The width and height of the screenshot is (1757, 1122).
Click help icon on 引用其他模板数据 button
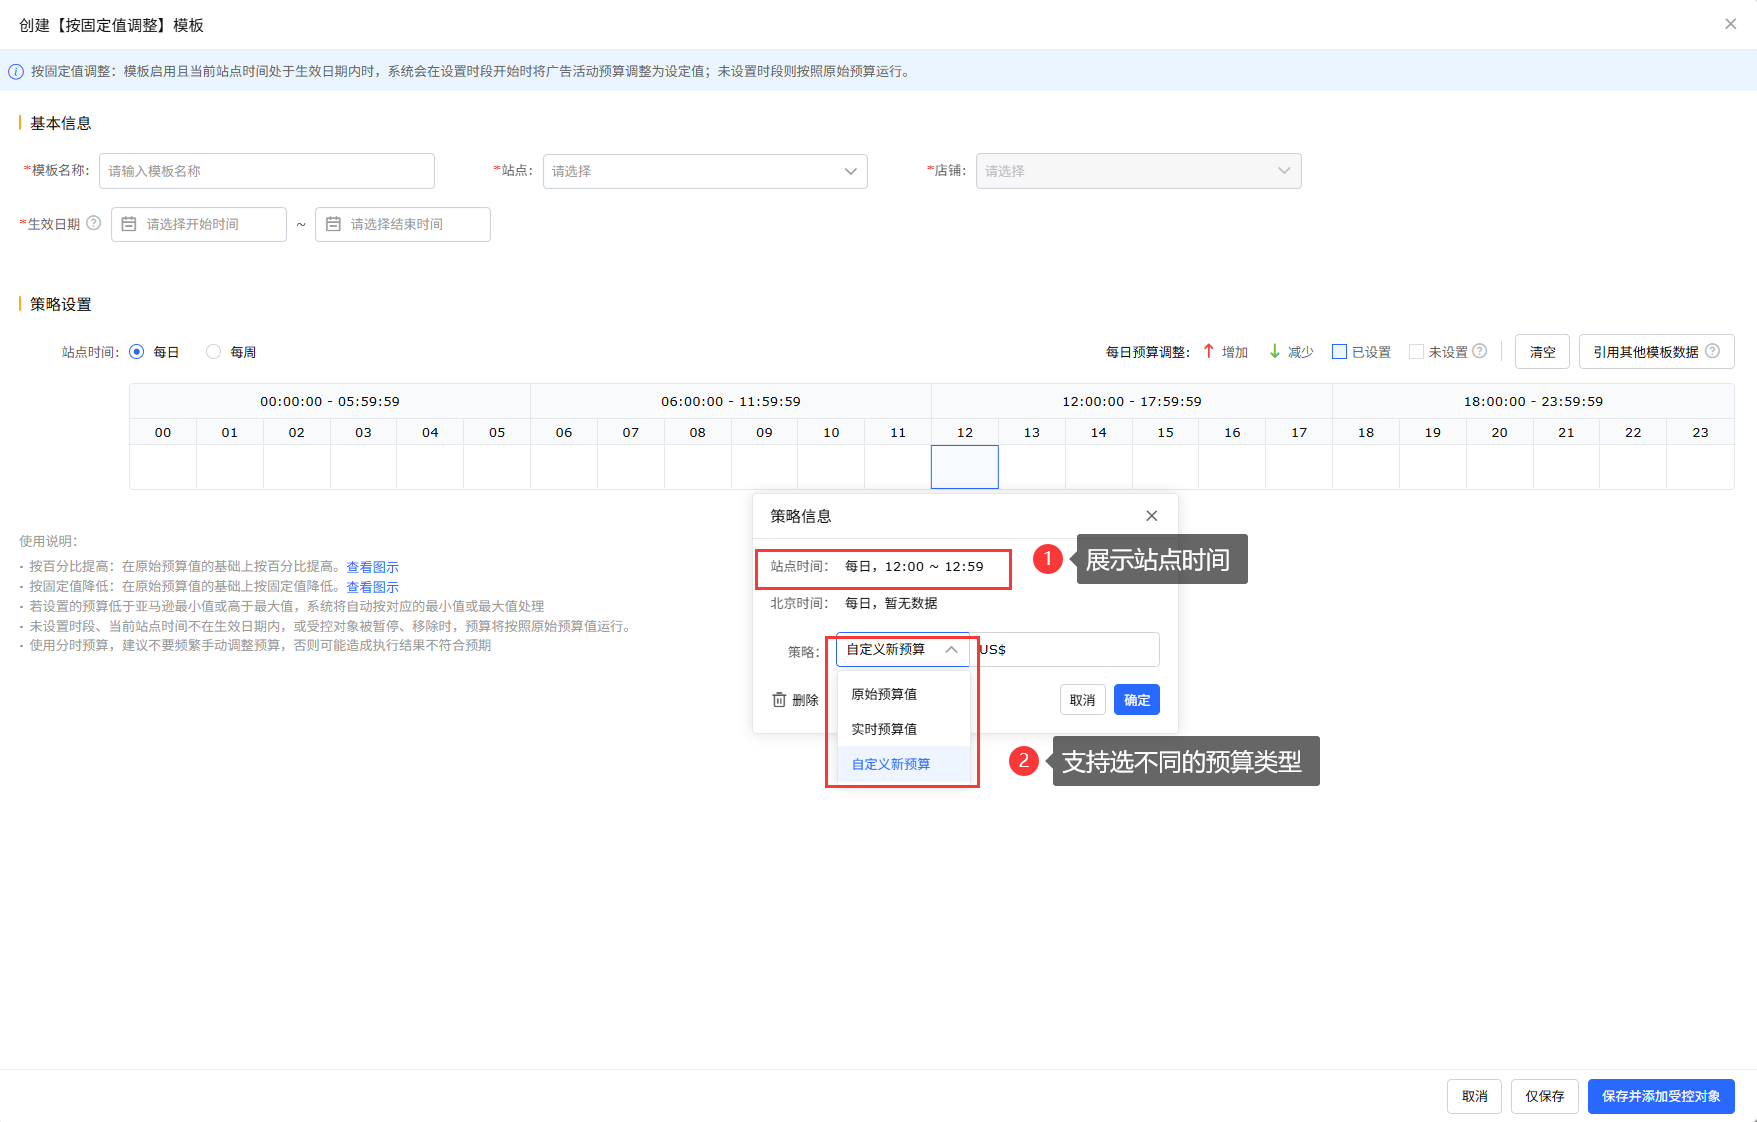point(1712,351)
